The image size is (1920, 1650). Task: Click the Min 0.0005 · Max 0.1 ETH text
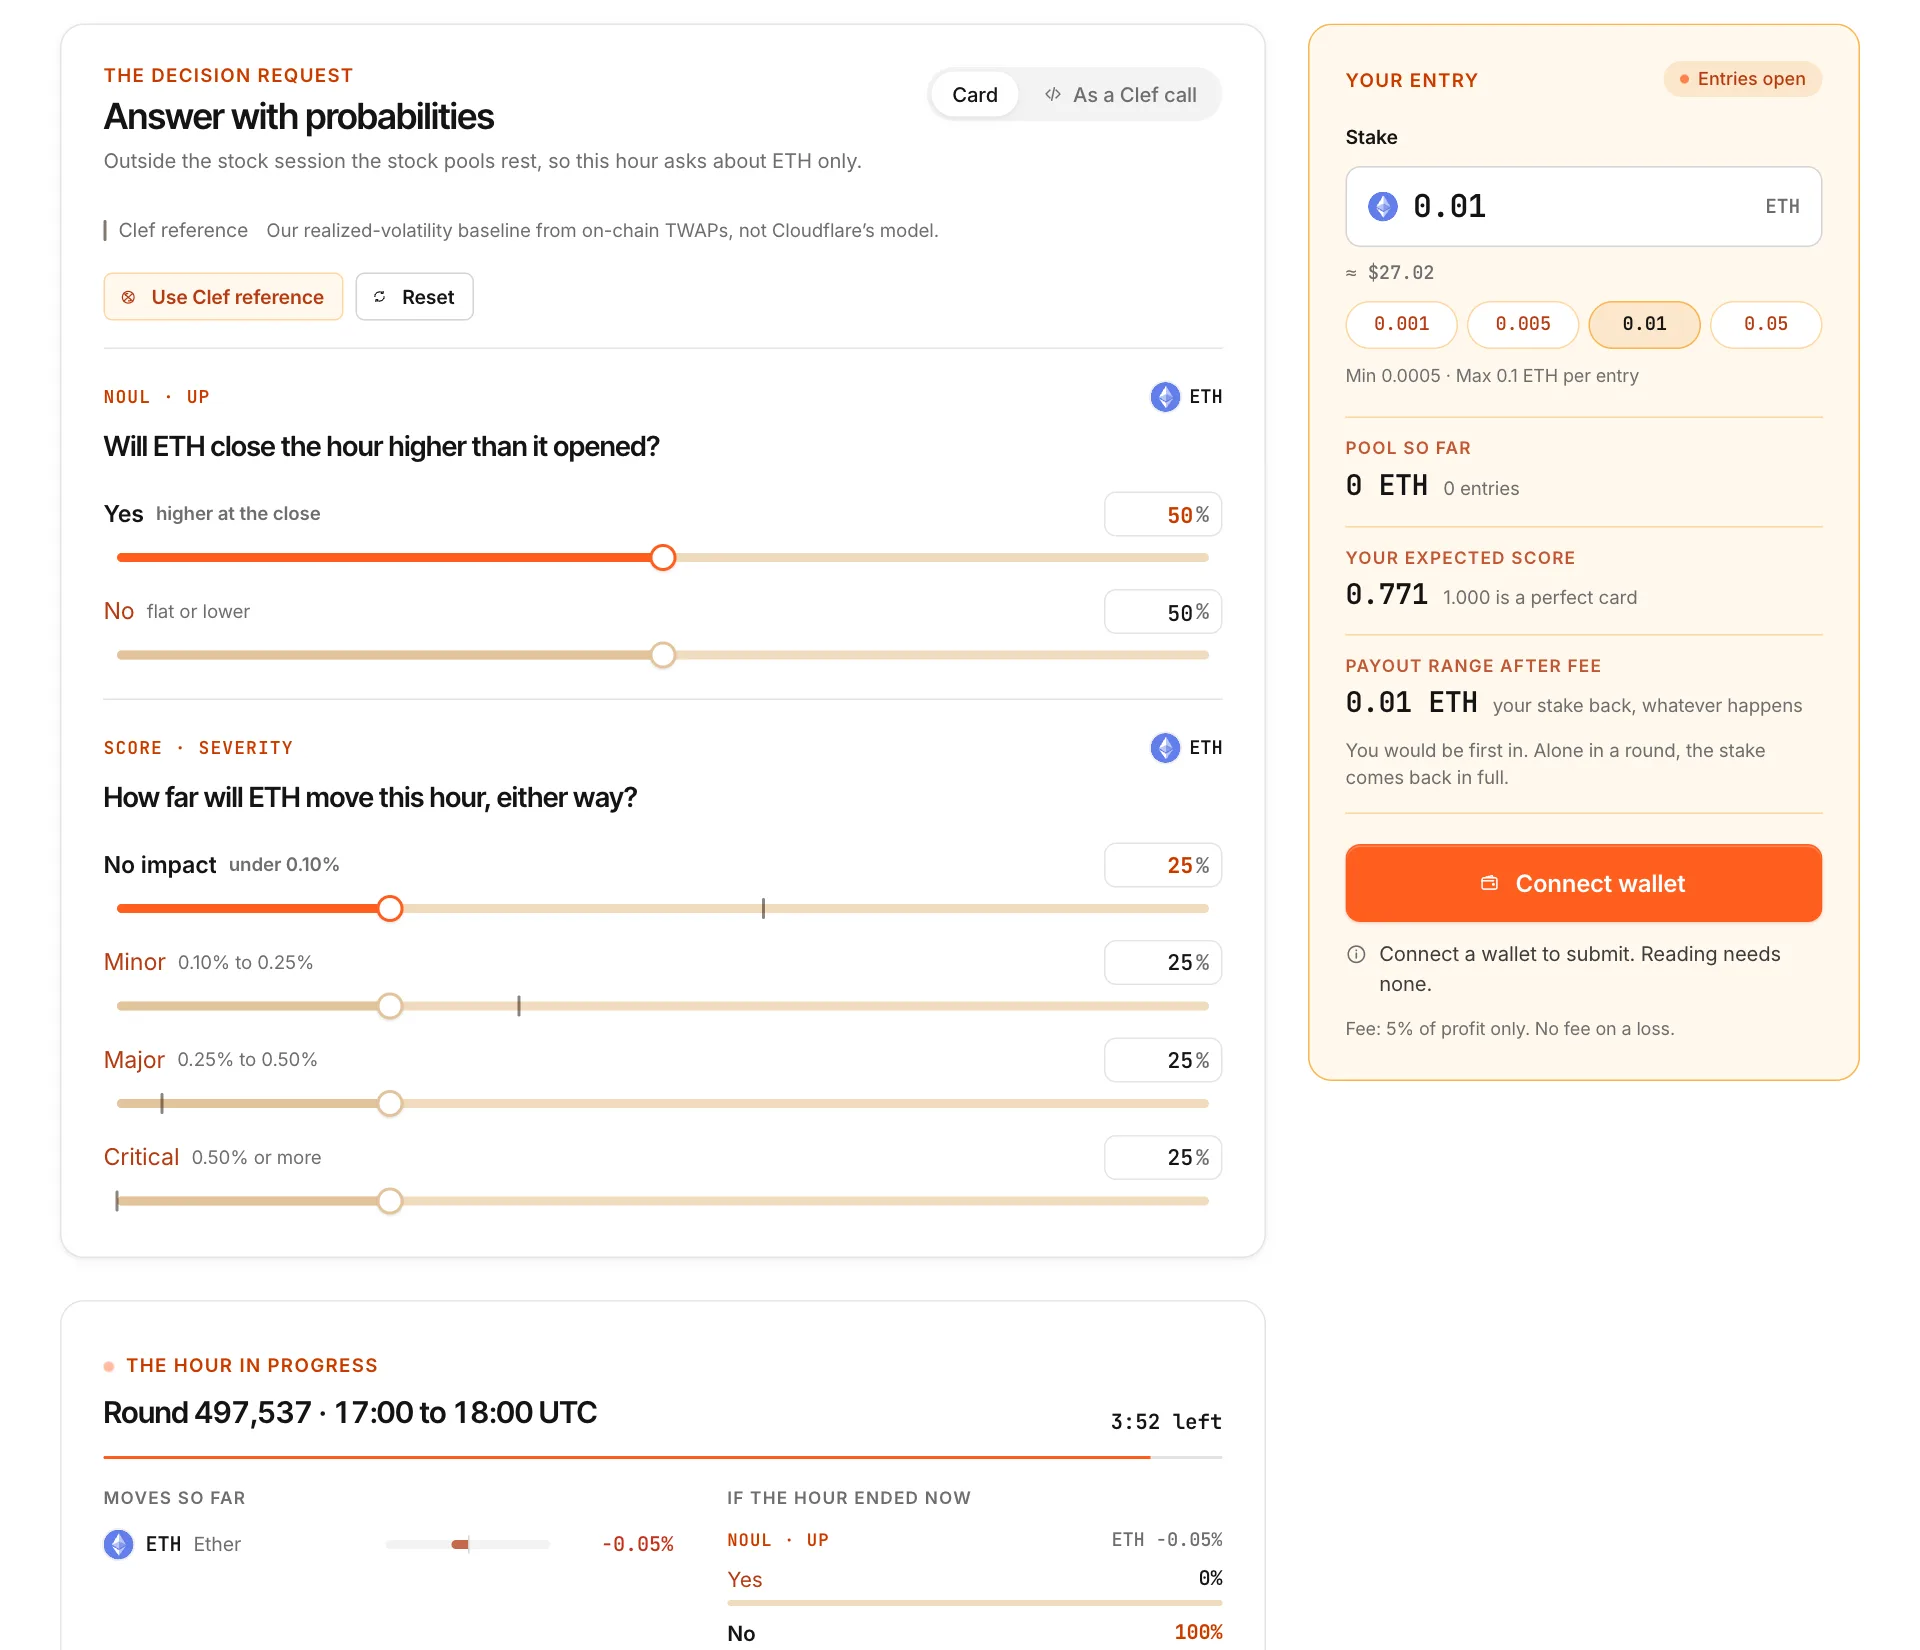[x=1492, y=376]
